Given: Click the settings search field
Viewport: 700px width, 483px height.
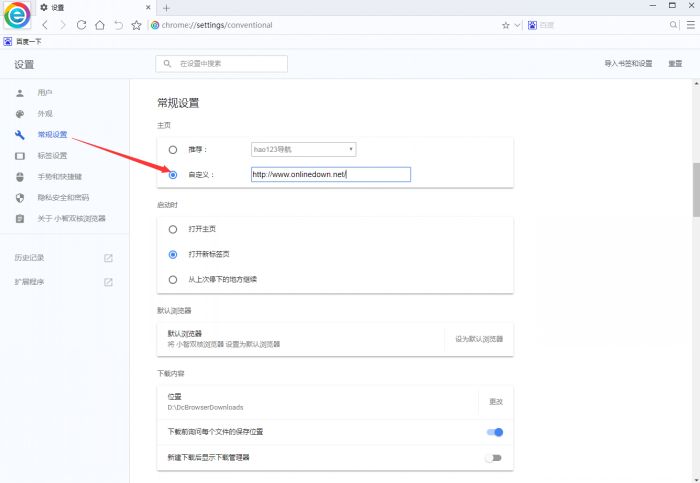Looking at the screenshot, I should point(221,64).
